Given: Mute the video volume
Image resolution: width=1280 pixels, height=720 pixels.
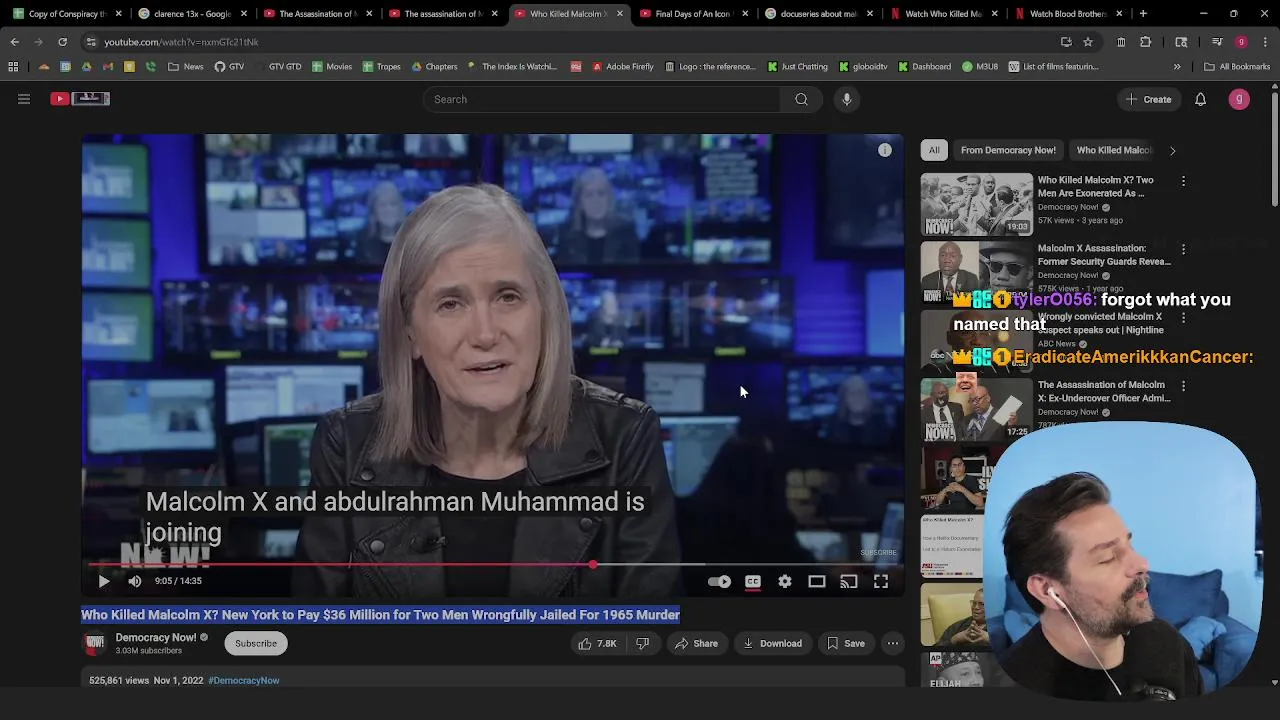Looking at the screenshot, I should pos(135,581).
